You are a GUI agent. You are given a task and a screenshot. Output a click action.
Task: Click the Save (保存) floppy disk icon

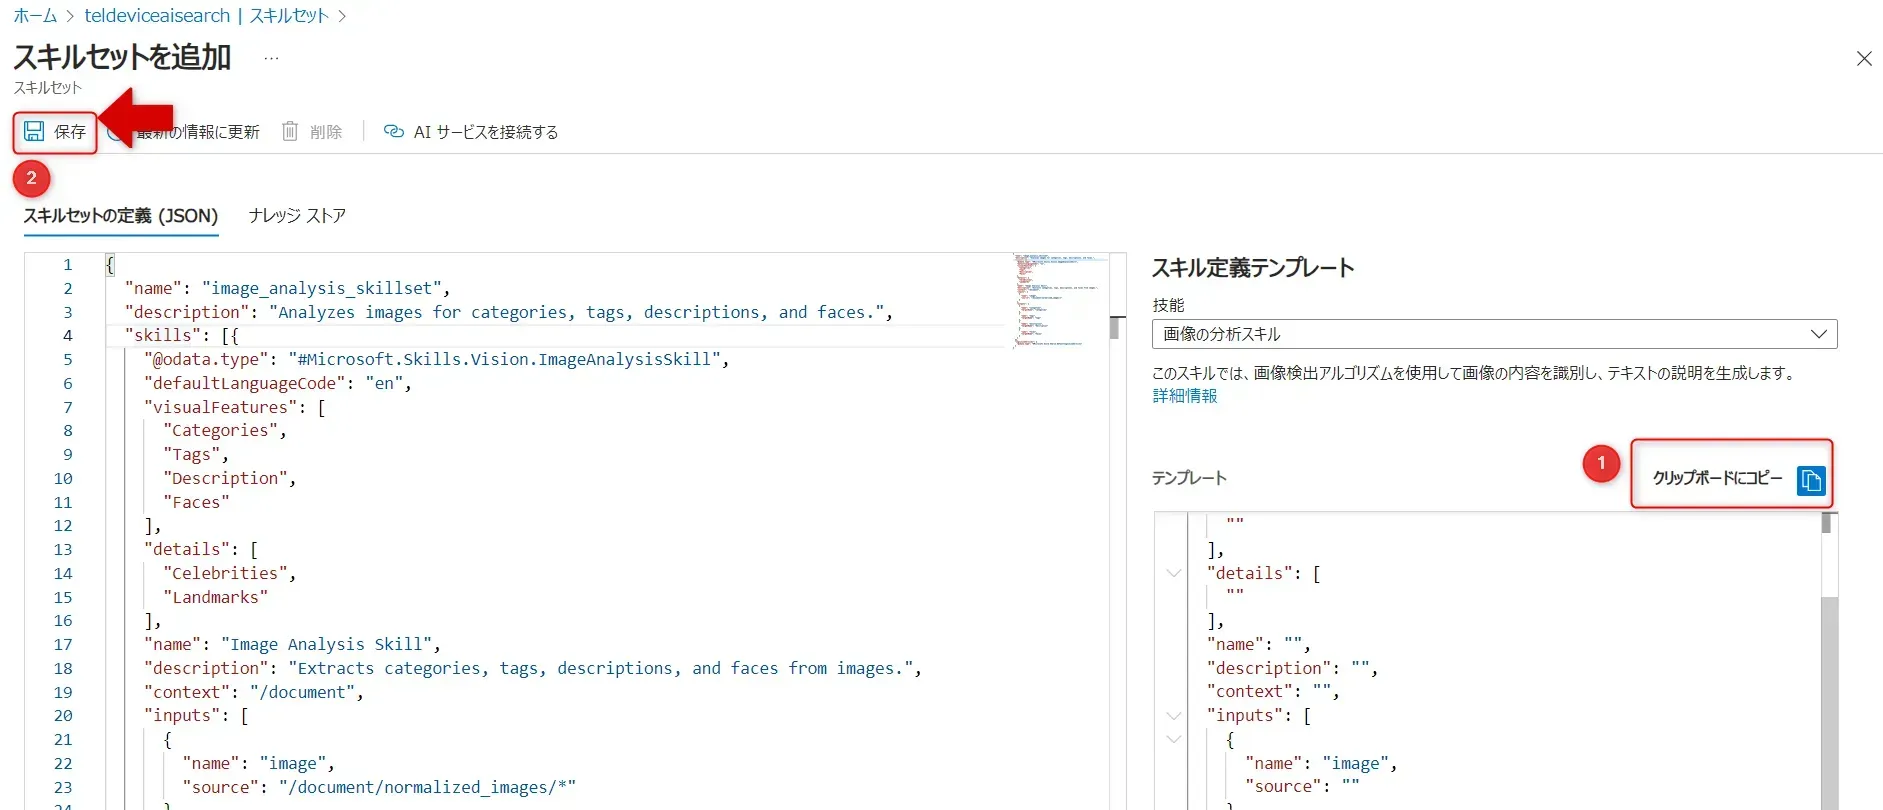tap(34, 132)
